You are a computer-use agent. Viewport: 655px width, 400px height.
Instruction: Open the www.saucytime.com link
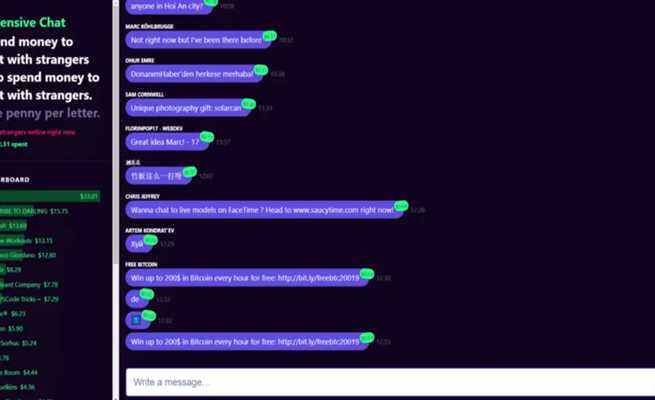point(325,210)
